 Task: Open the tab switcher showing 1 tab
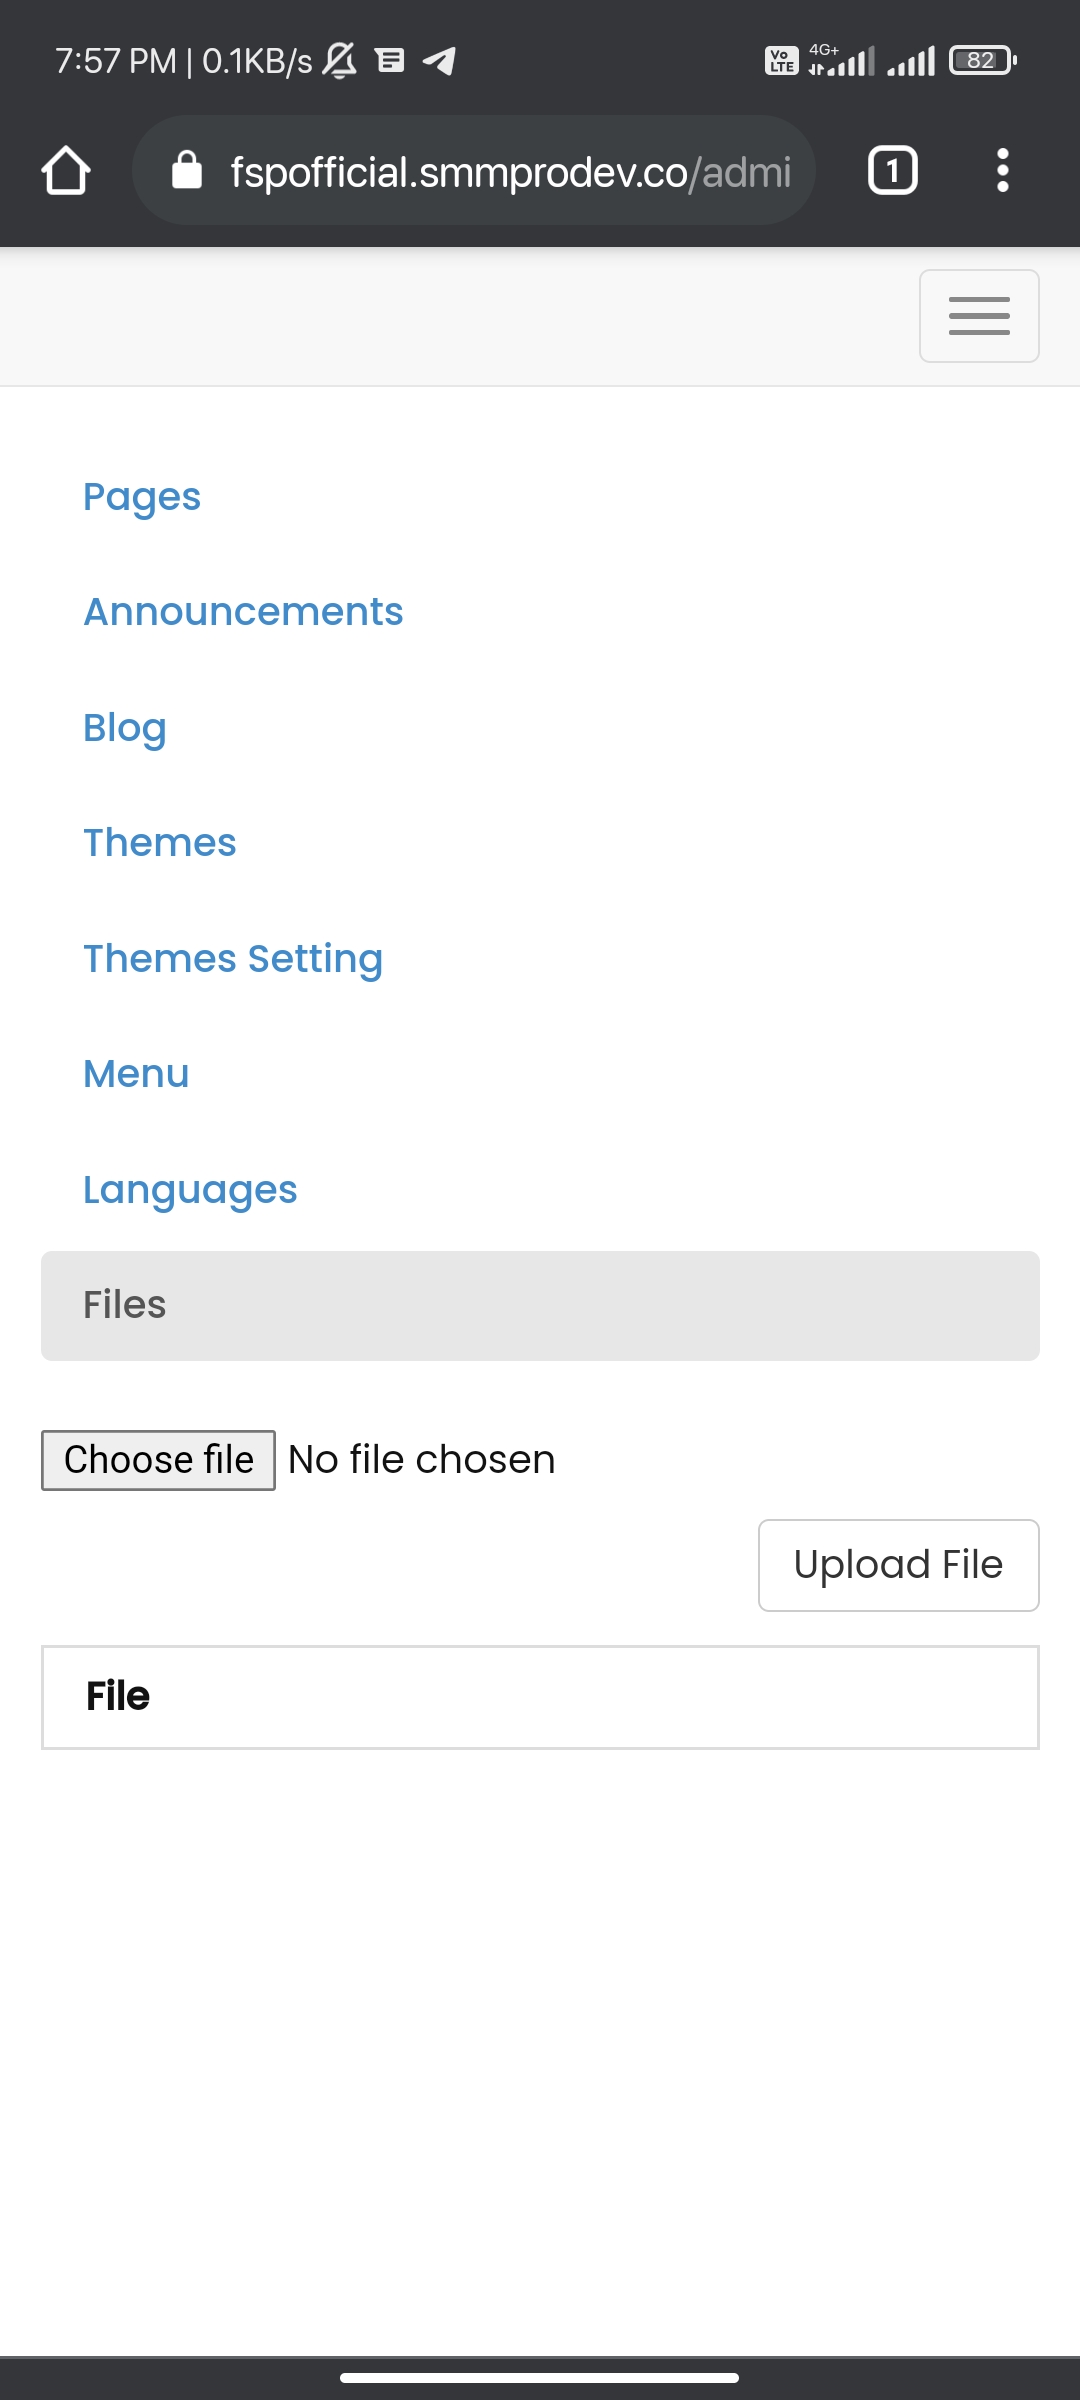pyautogui.click(x=892, y=171)
